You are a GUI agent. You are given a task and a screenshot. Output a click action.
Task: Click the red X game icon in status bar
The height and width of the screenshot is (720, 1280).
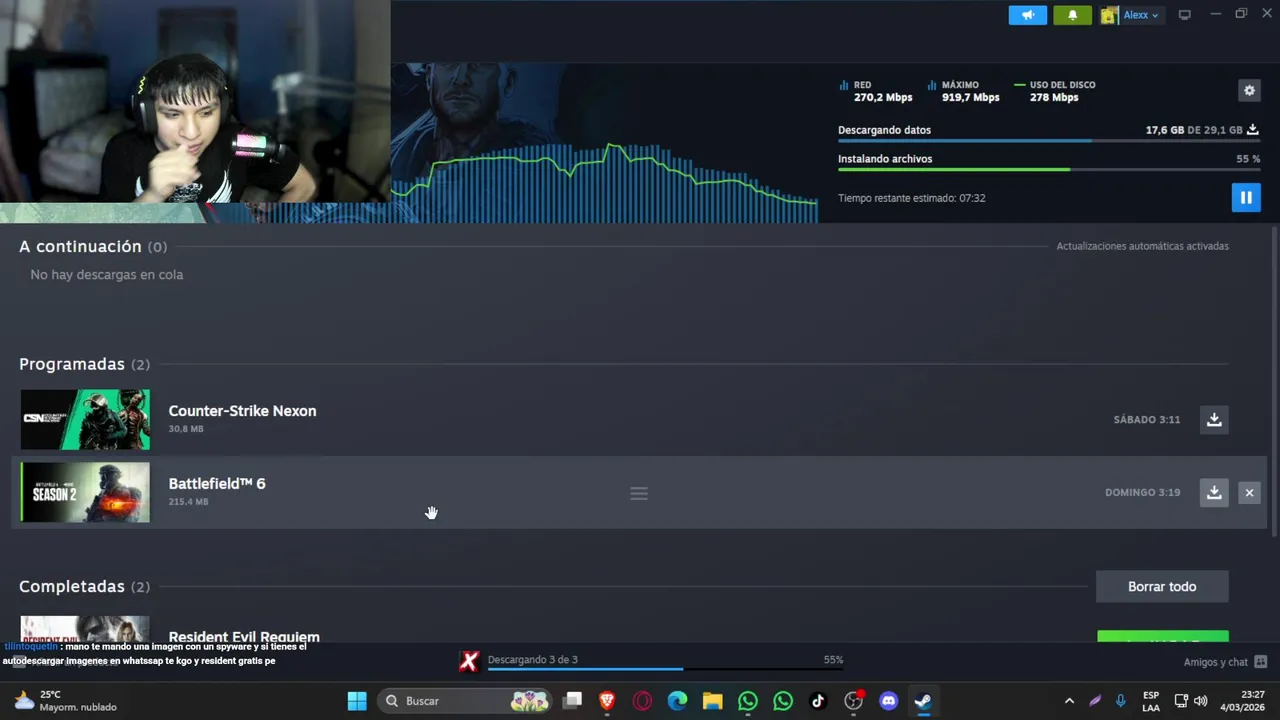pos(469,661)
